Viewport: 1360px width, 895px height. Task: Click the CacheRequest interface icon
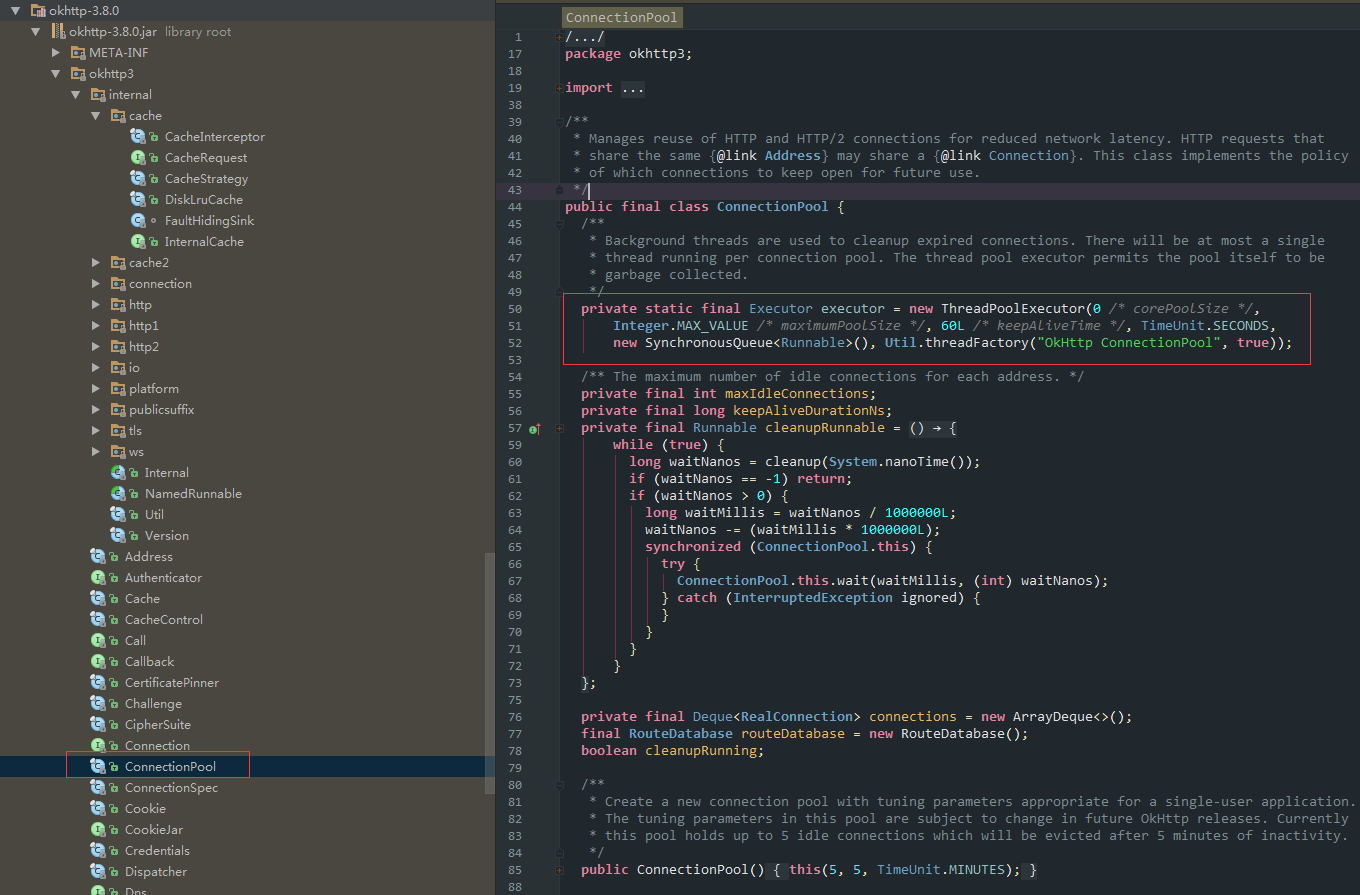tap(138, 158)
